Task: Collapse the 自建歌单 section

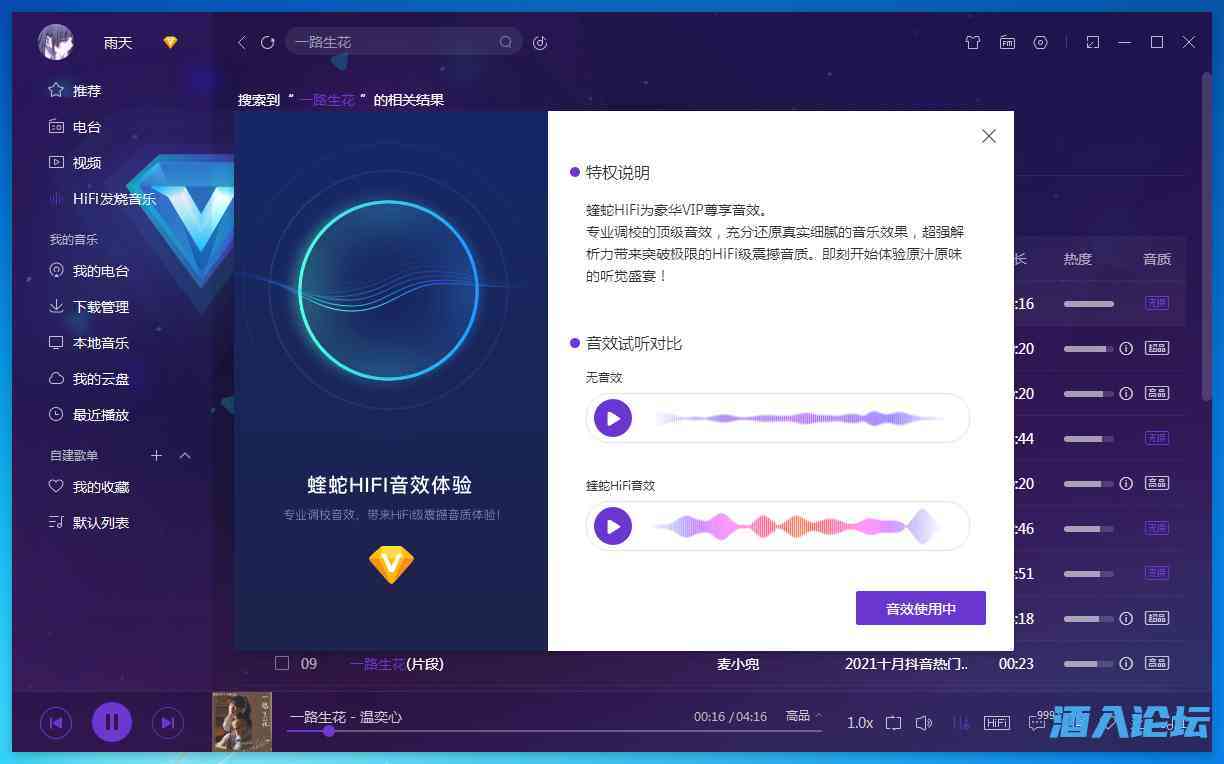Action: coord(185,455)
